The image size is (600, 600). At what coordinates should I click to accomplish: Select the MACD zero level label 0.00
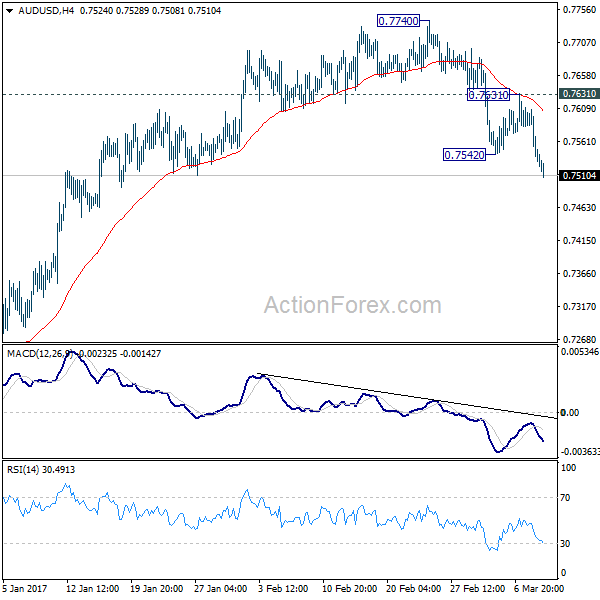pos(569,412)
